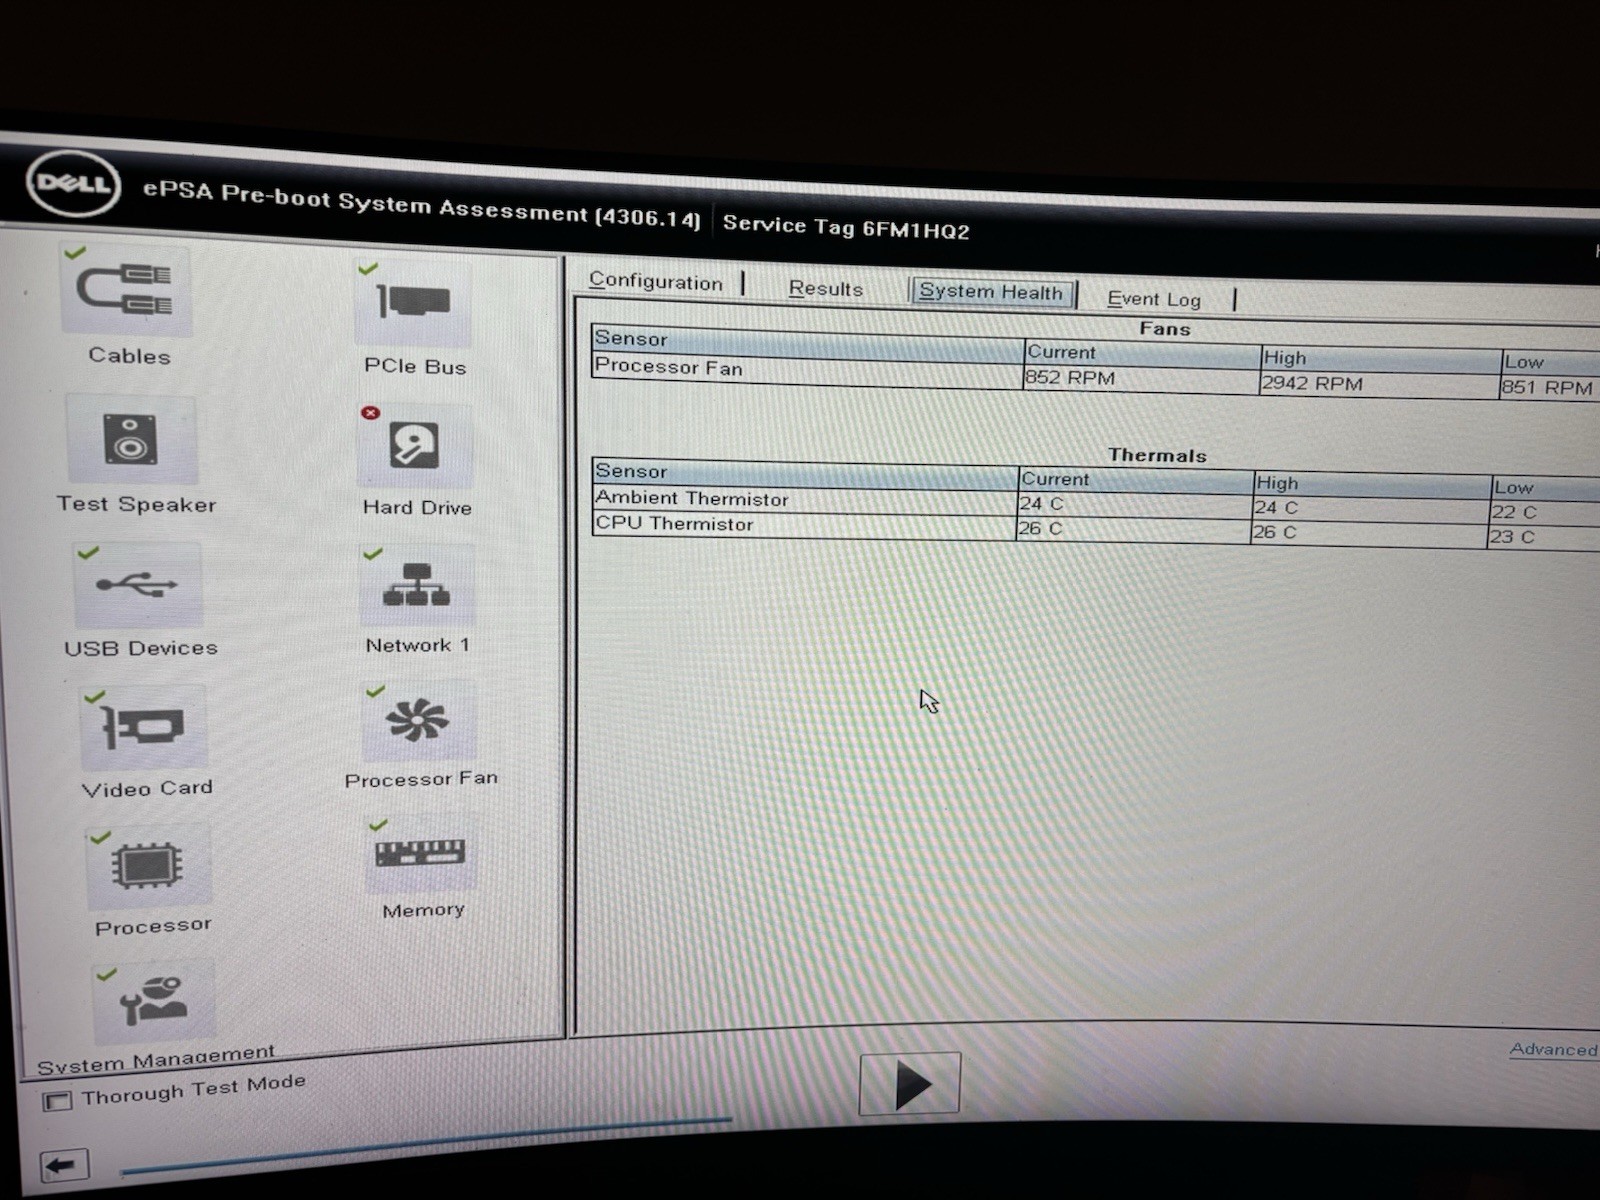Click the CPU Thermistor row
Viewport: 1600px width, 1200px height.
click(x=1096, y=530)
